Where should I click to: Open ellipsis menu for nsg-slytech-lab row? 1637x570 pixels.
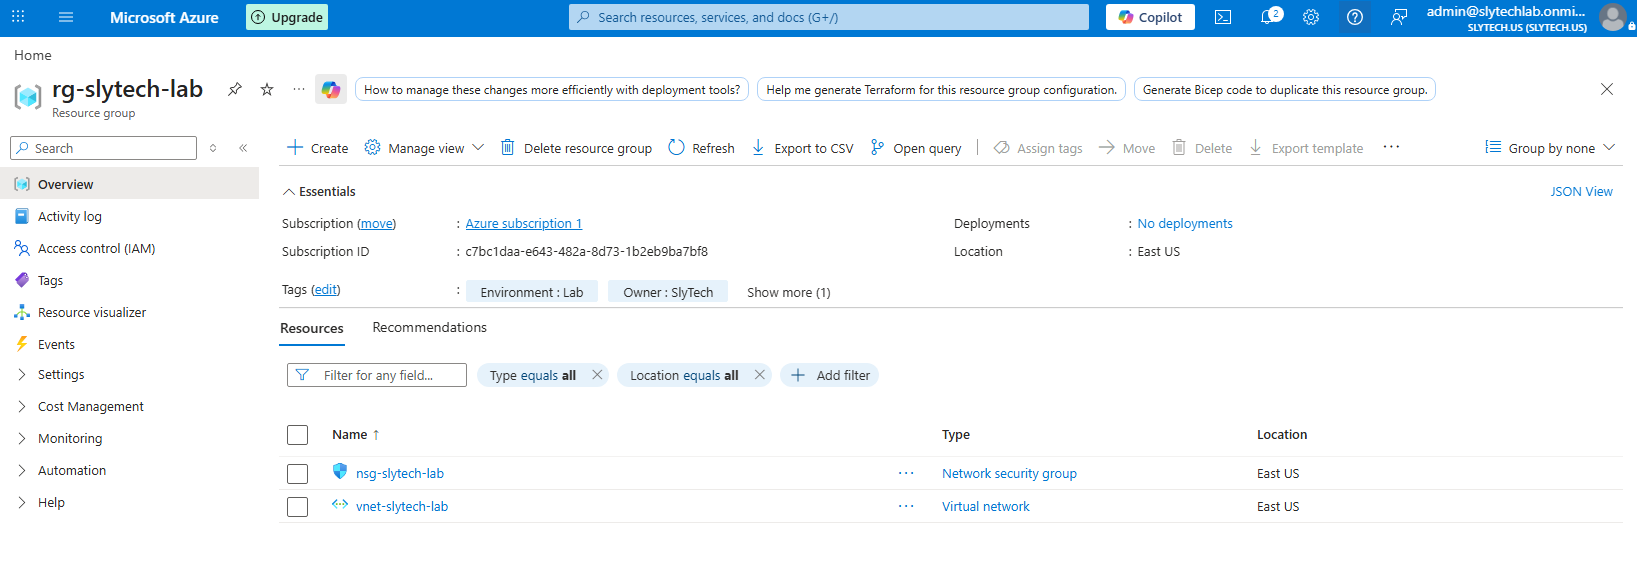click(906, 473)
